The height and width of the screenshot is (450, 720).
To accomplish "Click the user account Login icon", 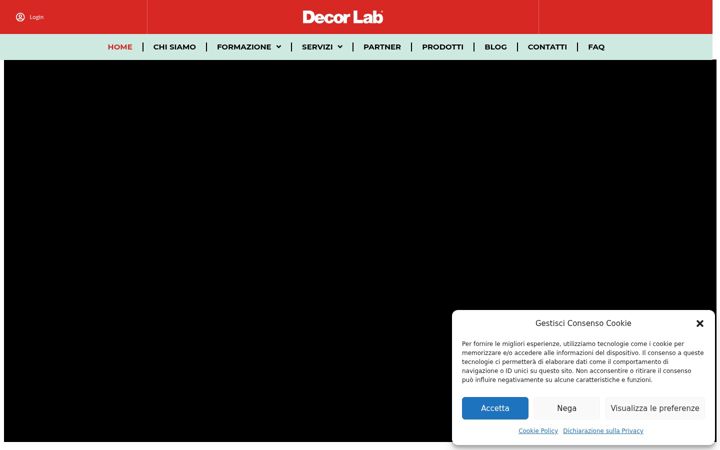I will 20,17.
